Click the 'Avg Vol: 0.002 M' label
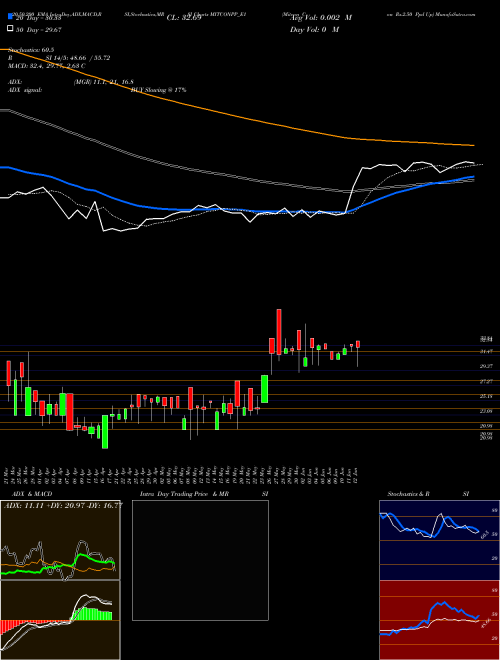 [x=321, y=18]
